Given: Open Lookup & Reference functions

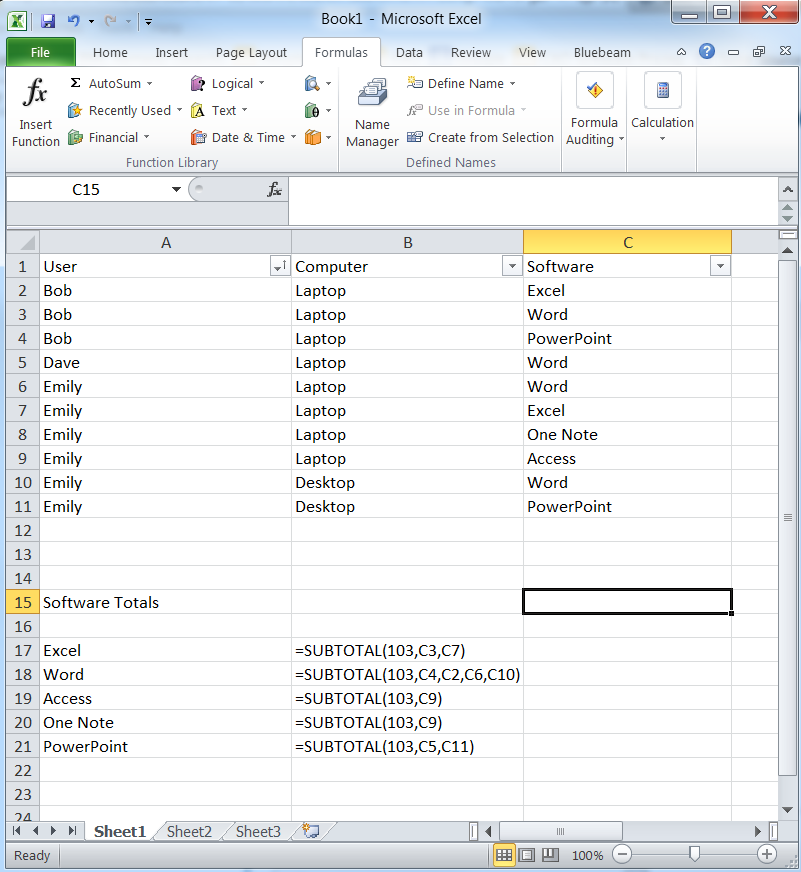Looking at the screenshot, I should pyautogui.click(x=318, y=83).
